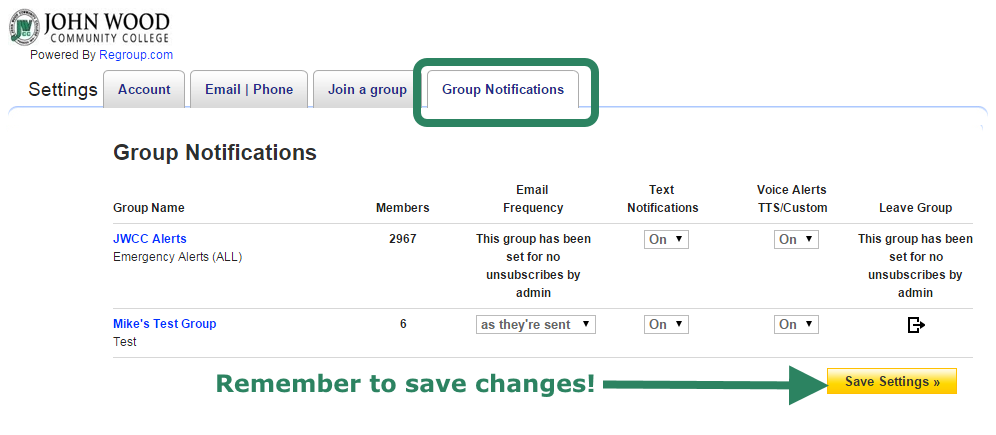This screenshot has width=996, height=435.
Task: Switch to the Account tab
Action: point(144,90)
